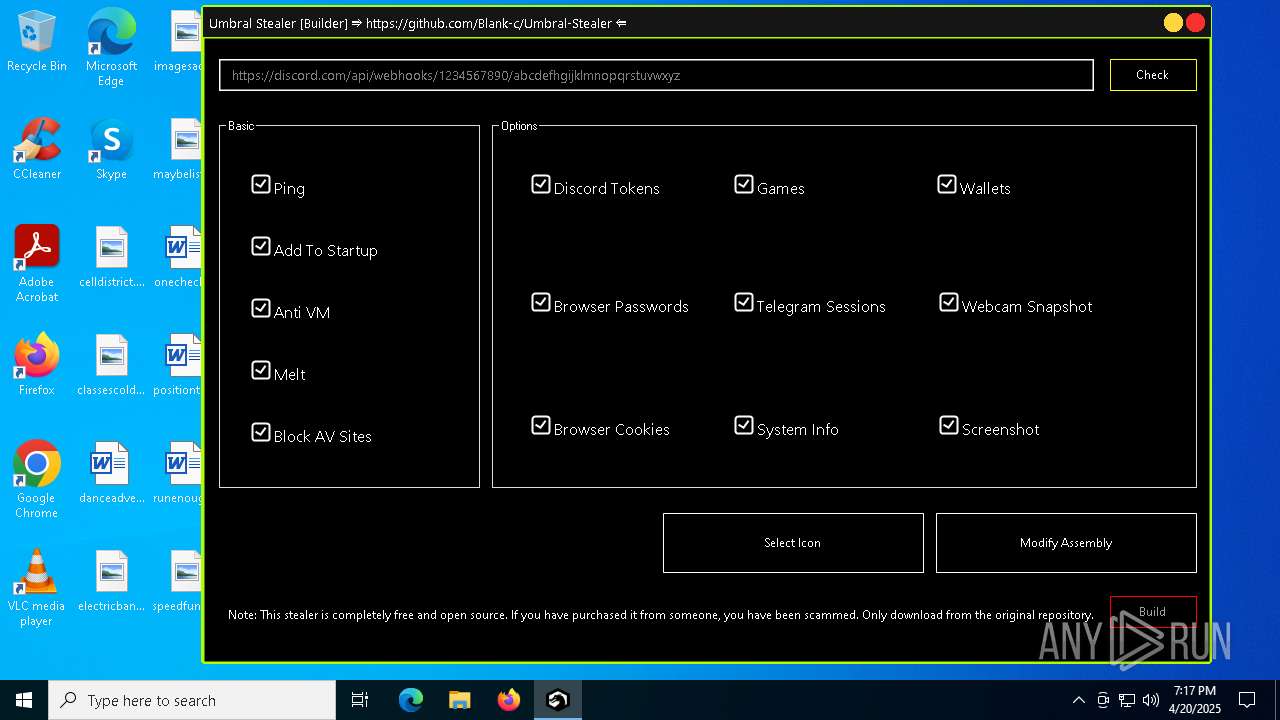This screenshot has height=720, width=1280.
Task: Open the Windows Start menu
Action: [x=24, y=700]
